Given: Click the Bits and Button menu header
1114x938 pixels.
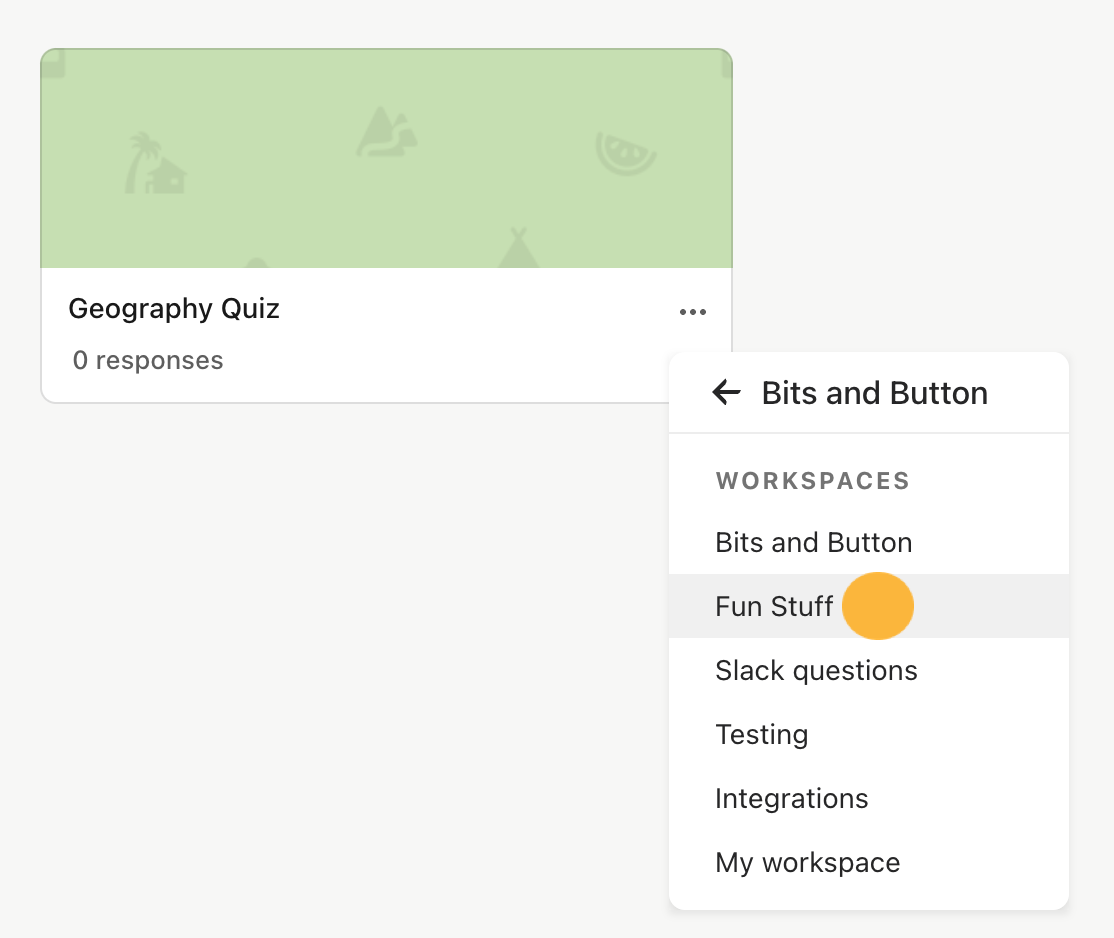Looking at the screenshot, I should 875,393.
